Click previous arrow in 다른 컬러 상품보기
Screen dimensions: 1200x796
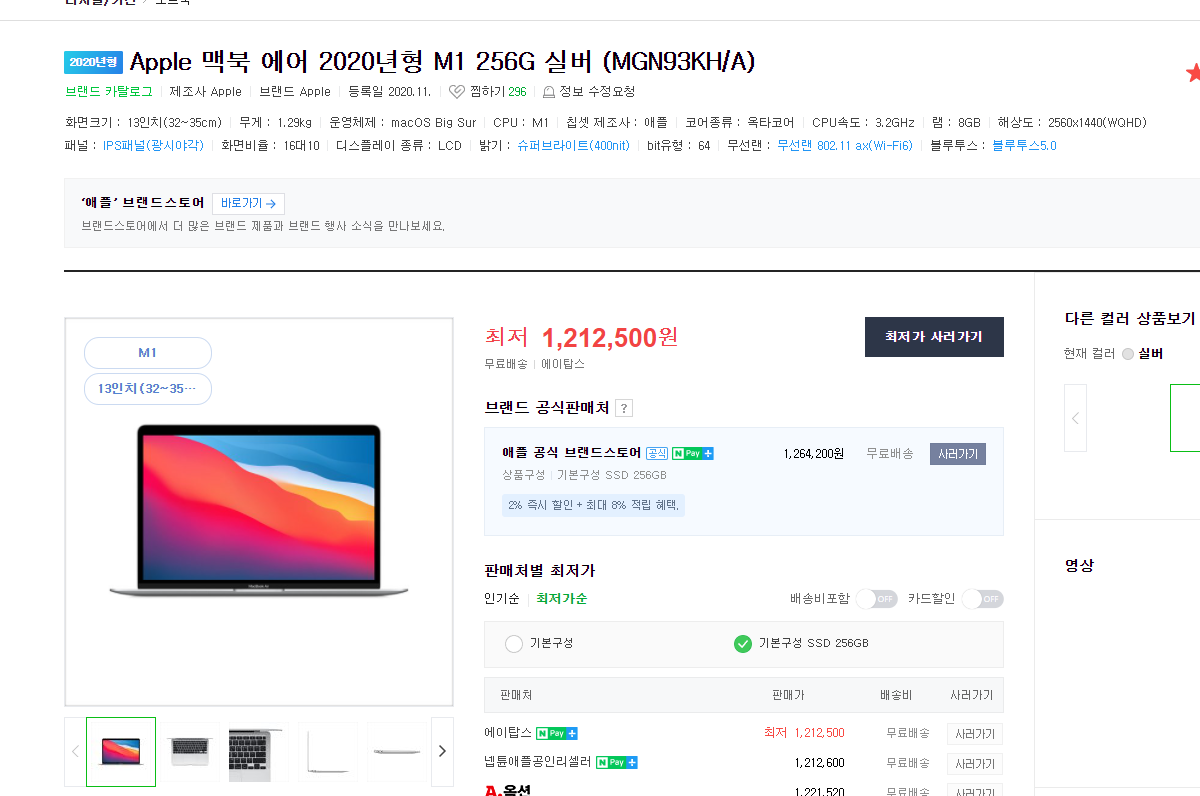click(x=1075, y=418)
